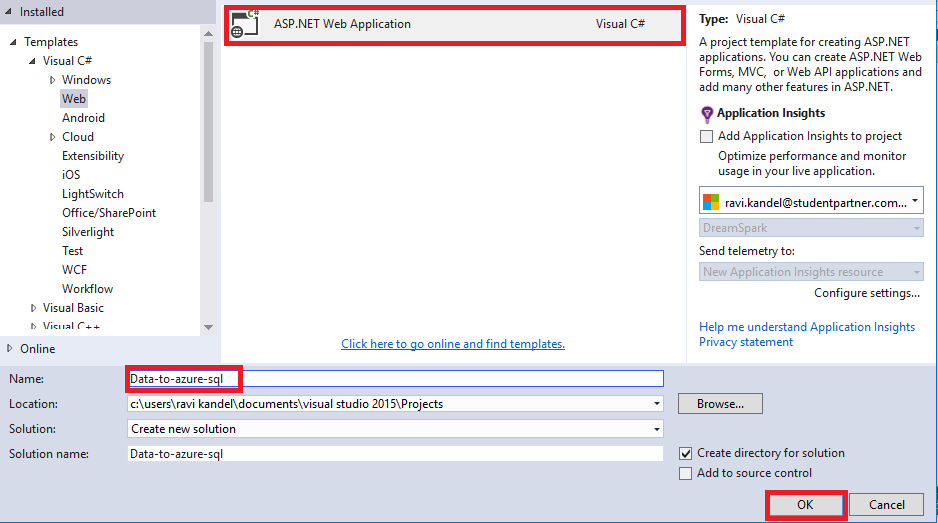938x523 pixels.
Task: Open the Solution dropdown list
Action: [x=395, y=429]
